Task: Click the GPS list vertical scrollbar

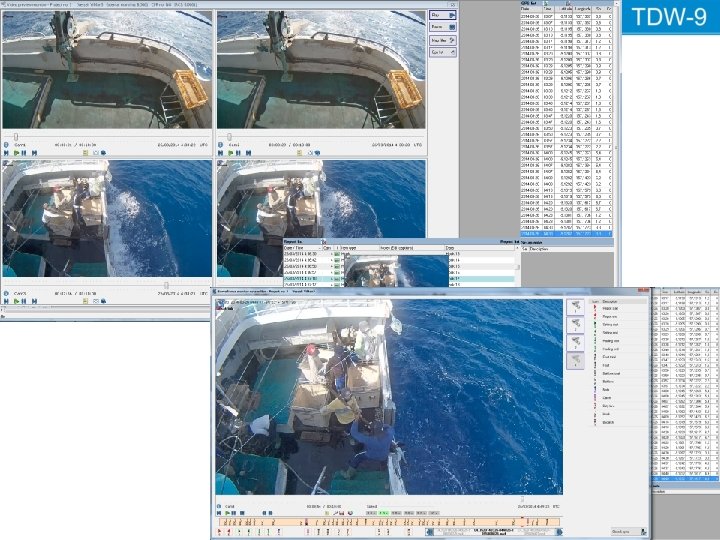Action: [616, 119]
